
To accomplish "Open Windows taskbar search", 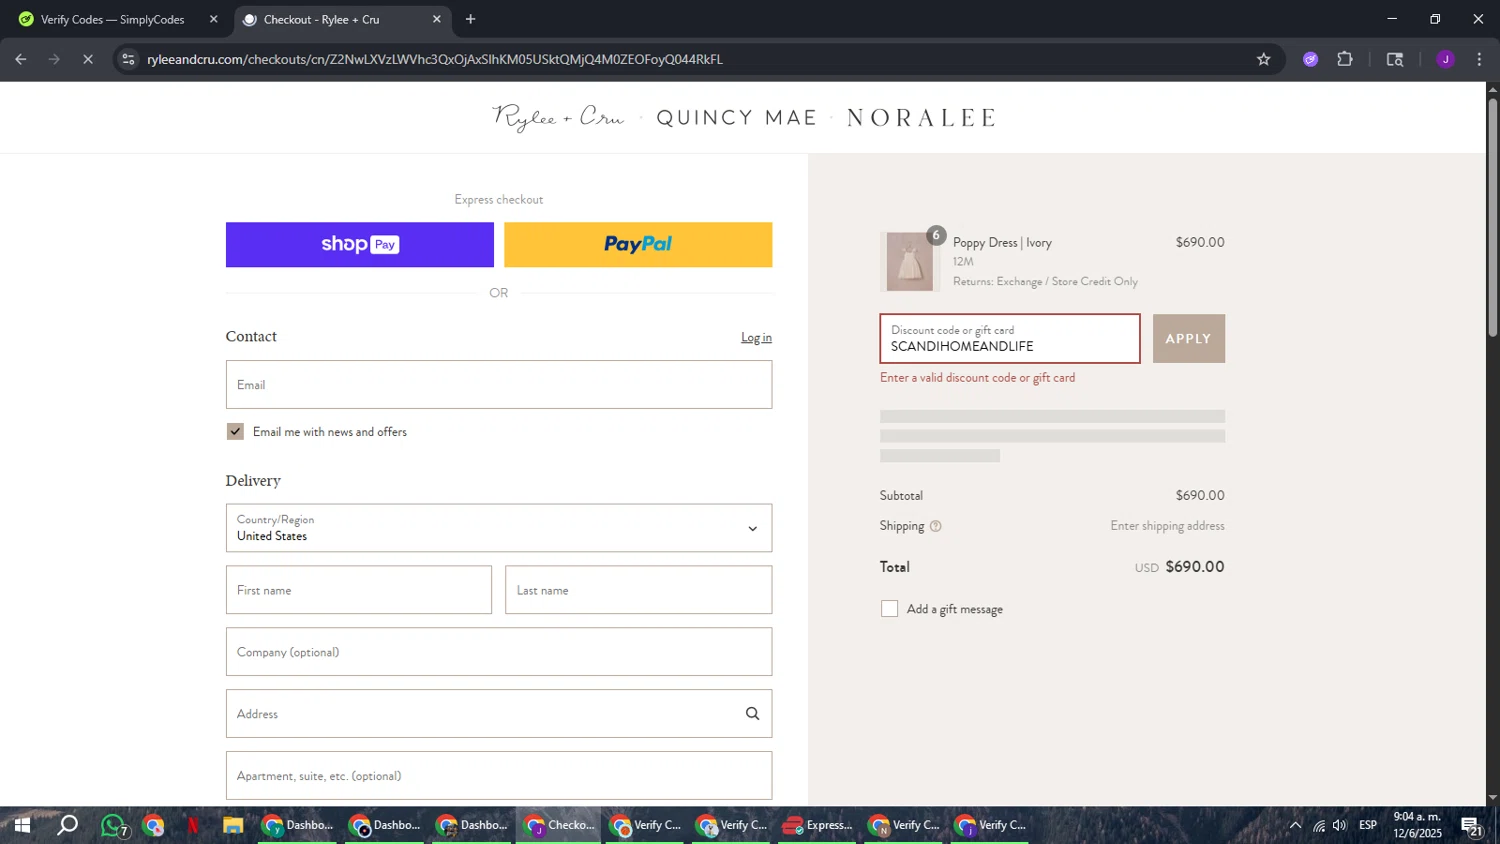I will pos(67,826).
